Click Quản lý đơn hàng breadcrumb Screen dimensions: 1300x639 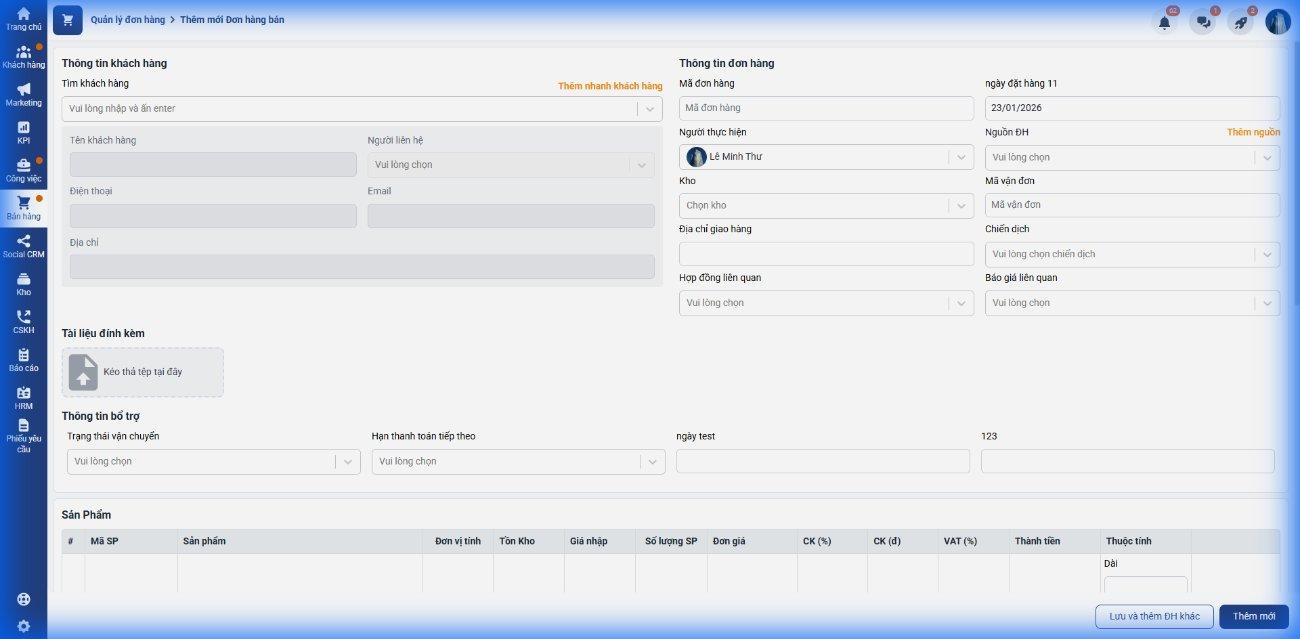coord(128,20)
